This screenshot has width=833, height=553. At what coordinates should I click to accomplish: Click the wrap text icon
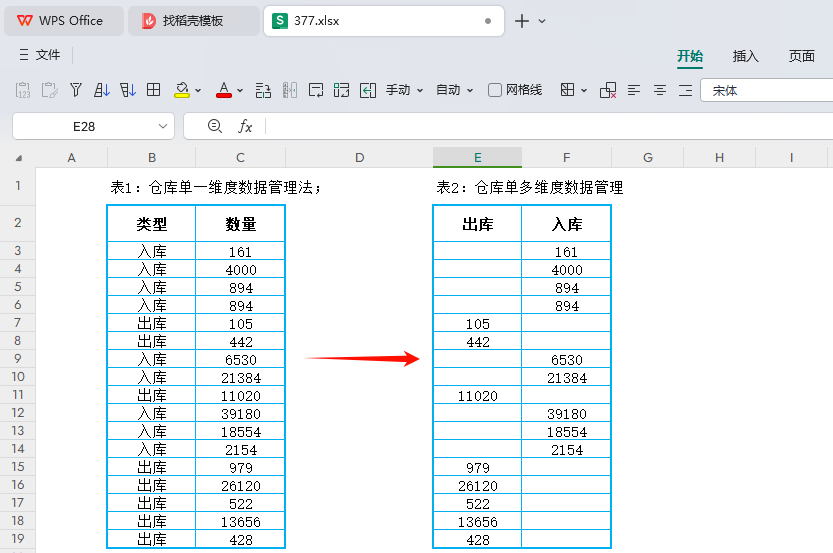(x=316, y=90)
